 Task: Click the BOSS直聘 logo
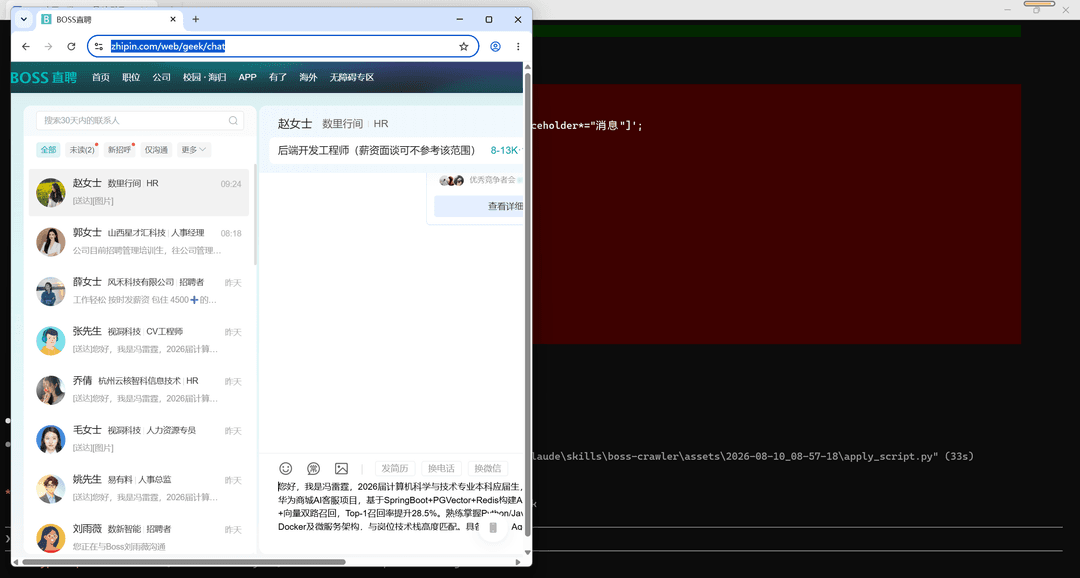click(44, 77)
